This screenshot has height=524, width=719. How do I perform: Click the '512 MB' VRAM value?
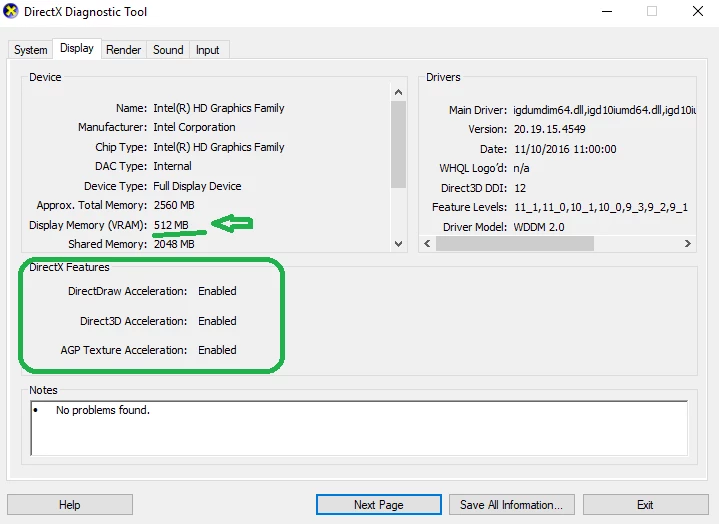[x=171, y=225]
